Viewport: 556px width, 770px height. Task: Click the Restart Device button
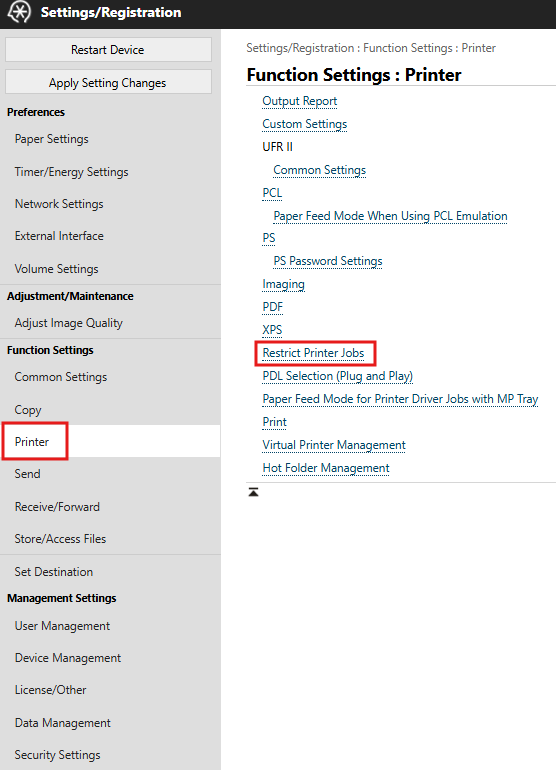tap(108, 50)
